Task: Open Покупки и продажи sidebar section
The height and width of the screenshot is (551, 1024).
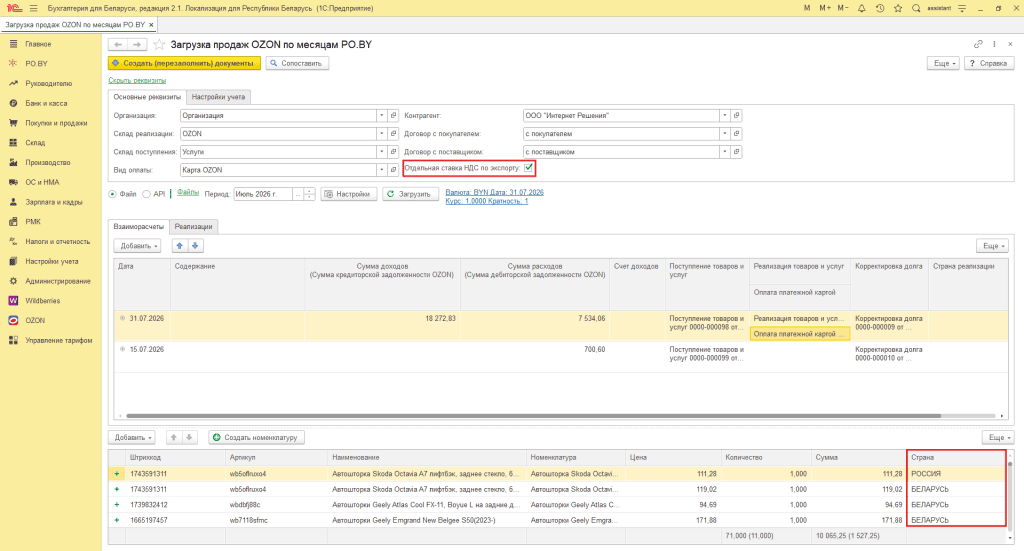Action: (56, 123)
